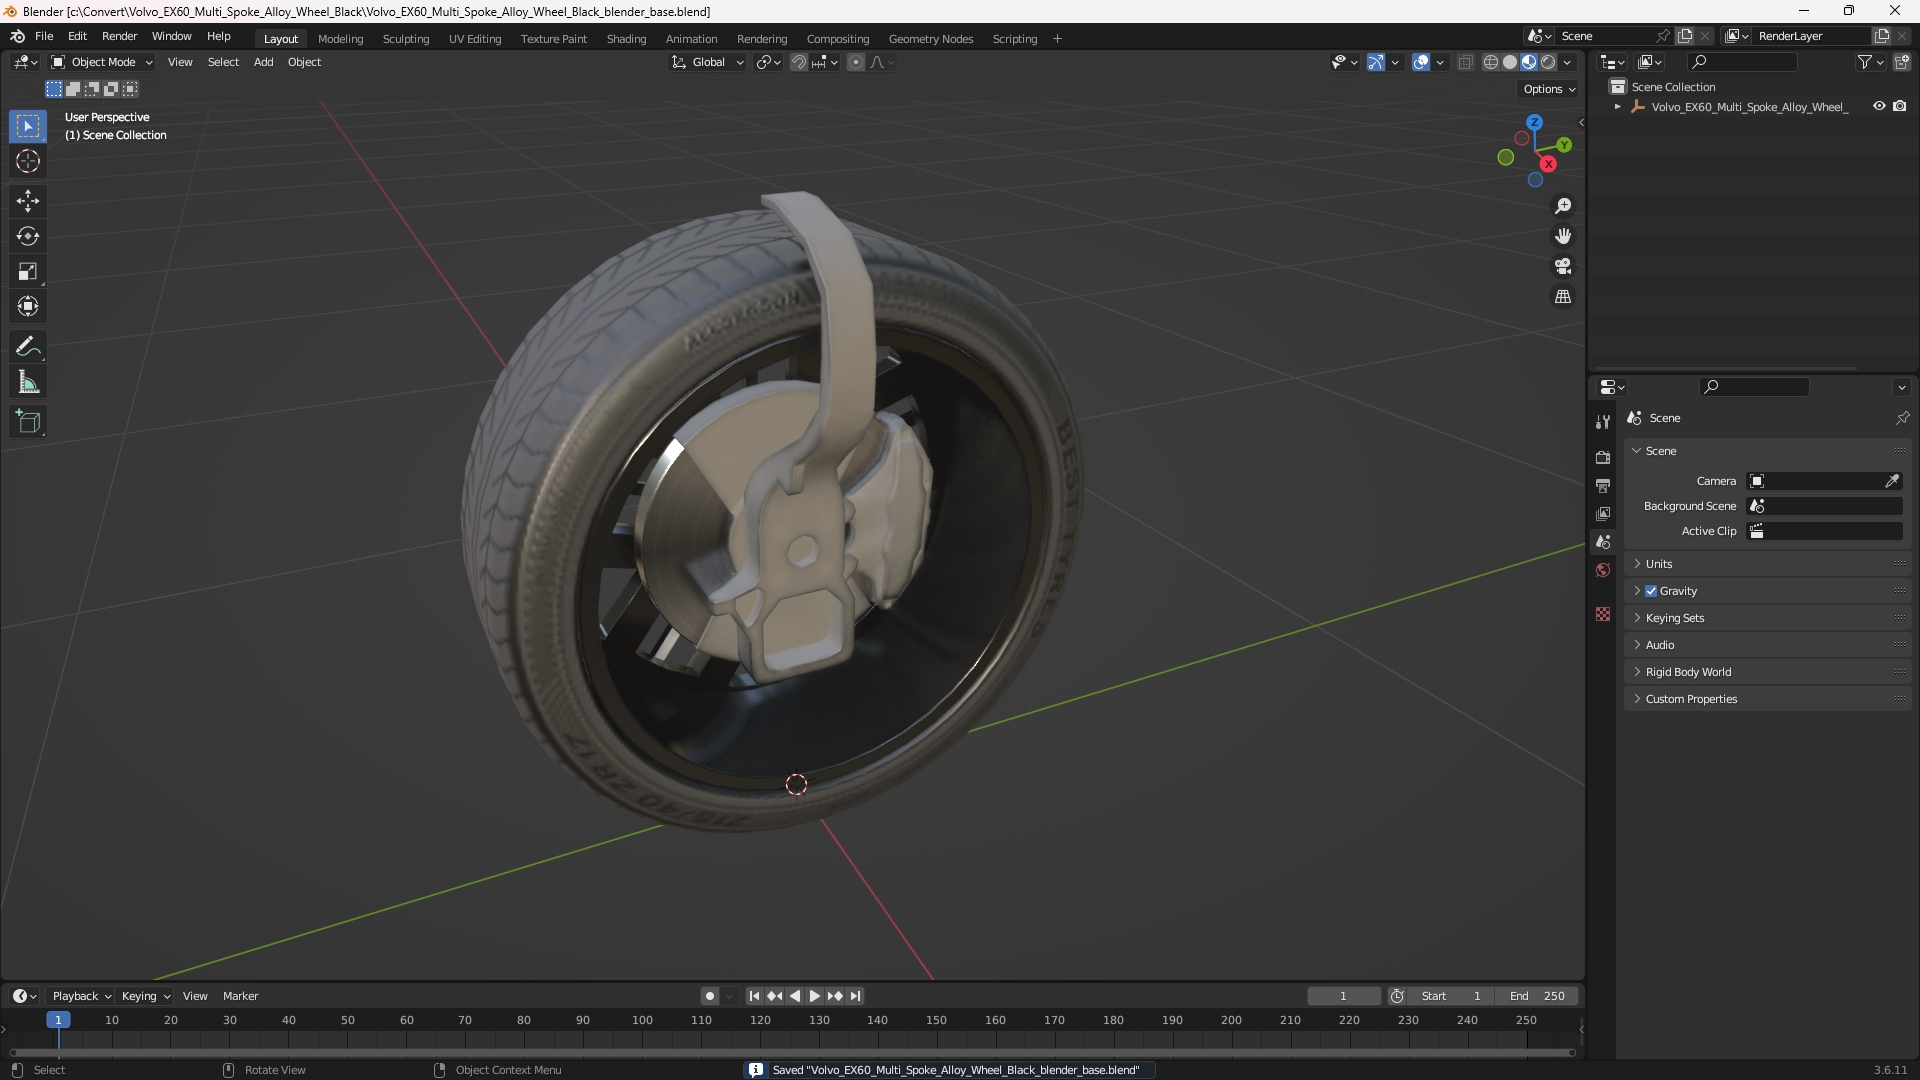Toggle auto keying record button
The height and width of the screenshot is (1080, 1920).
click(x=710, y=996)
